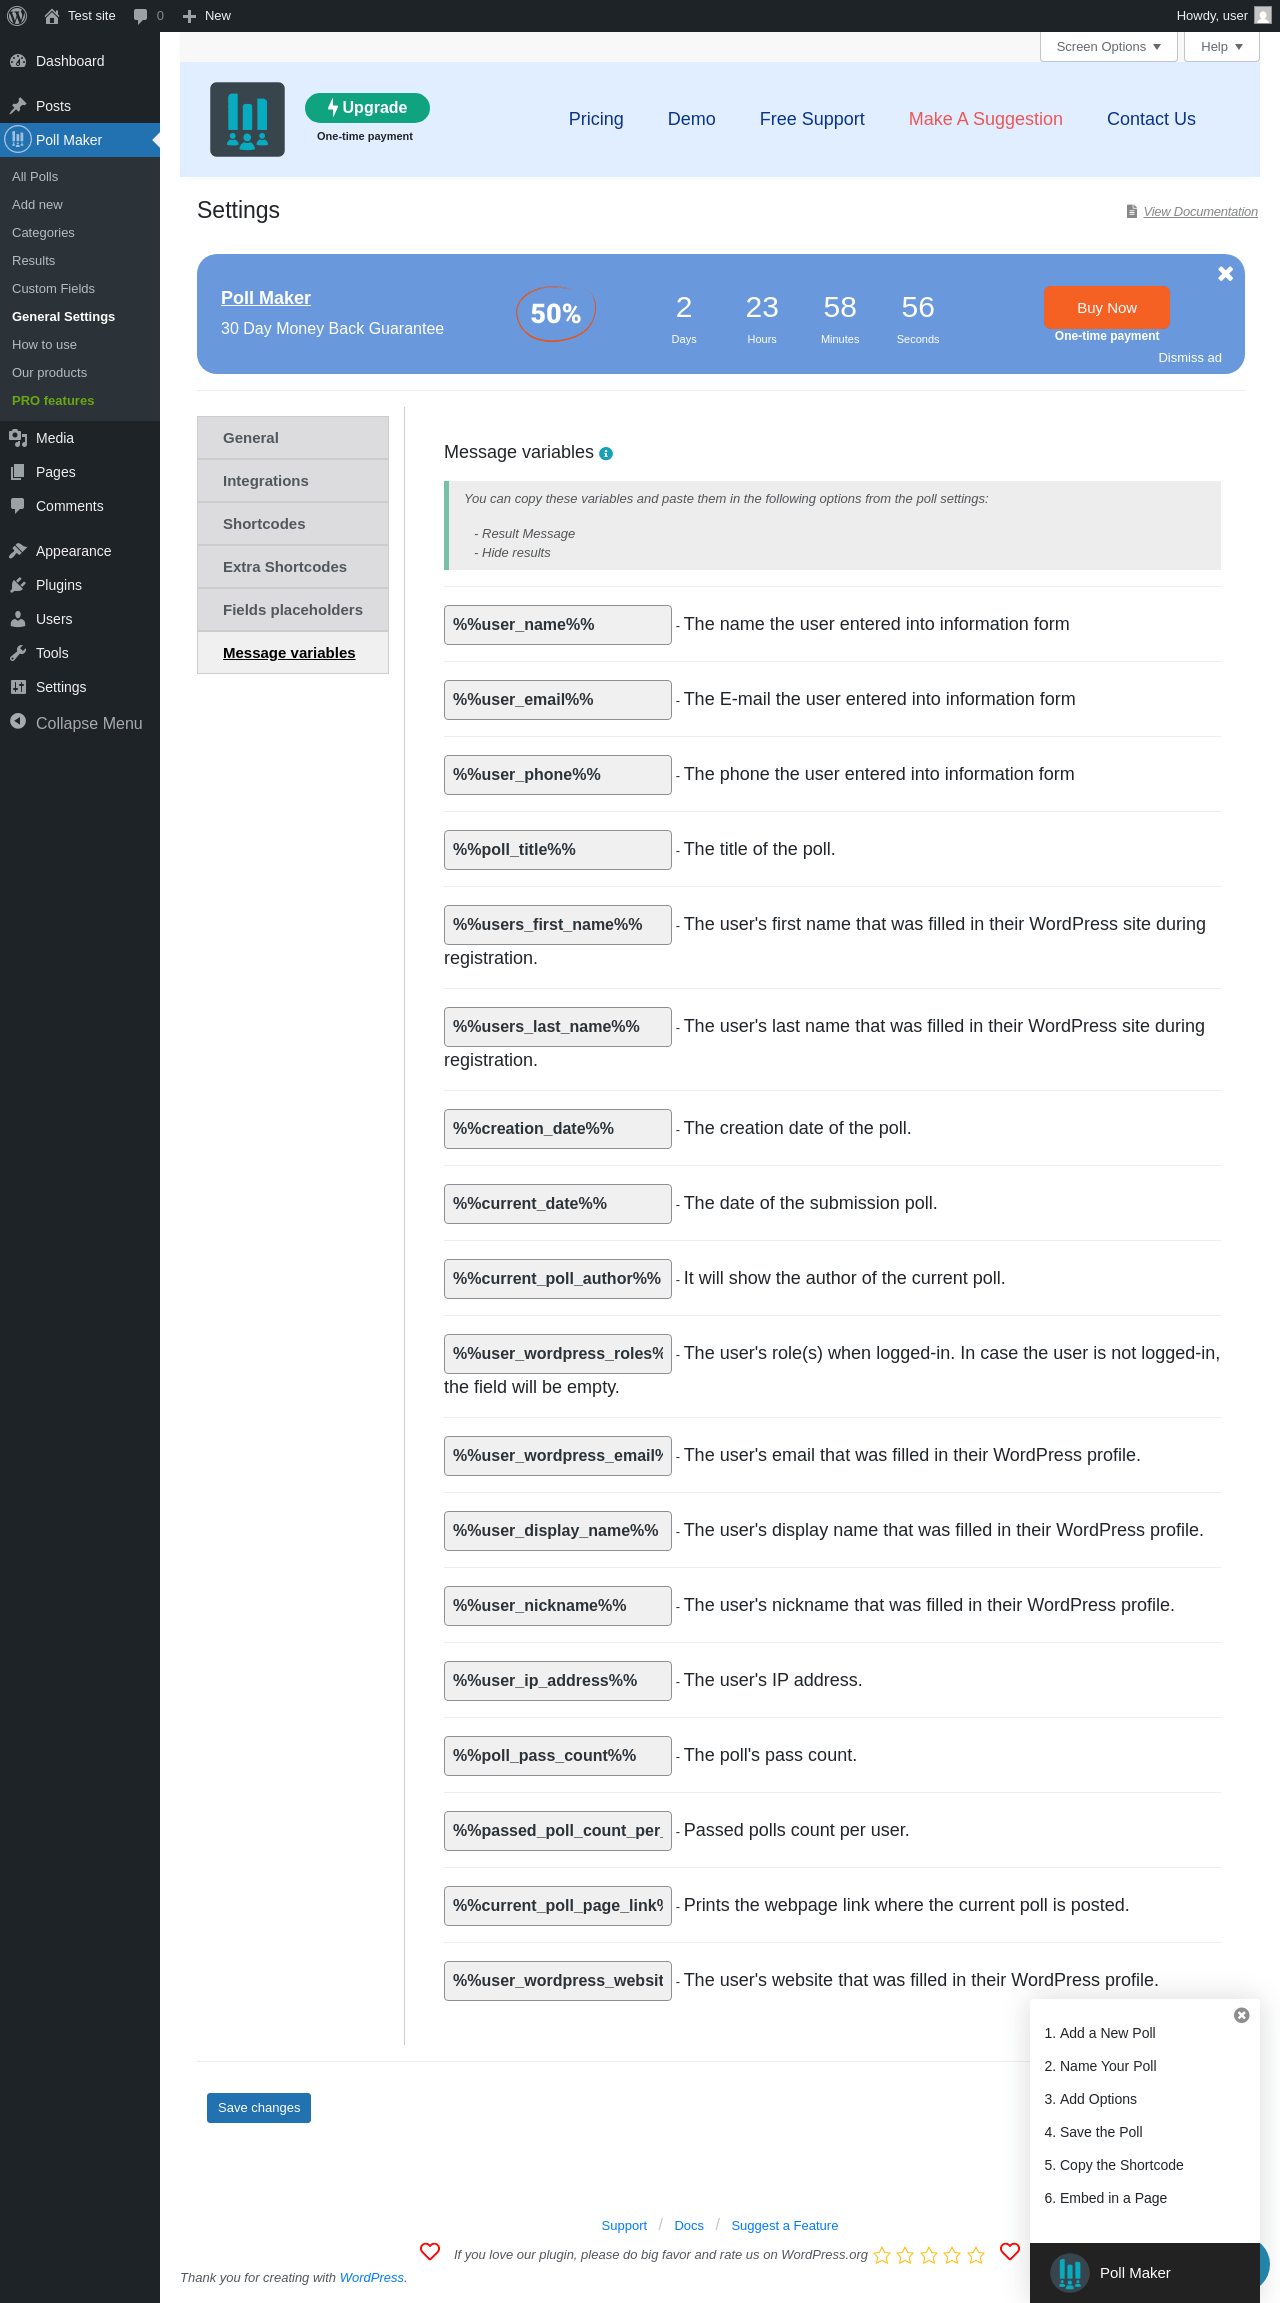This screenshot has width=1280, height=2303.
Task: Click the Buy Now button
Action: pos(1106,308)
